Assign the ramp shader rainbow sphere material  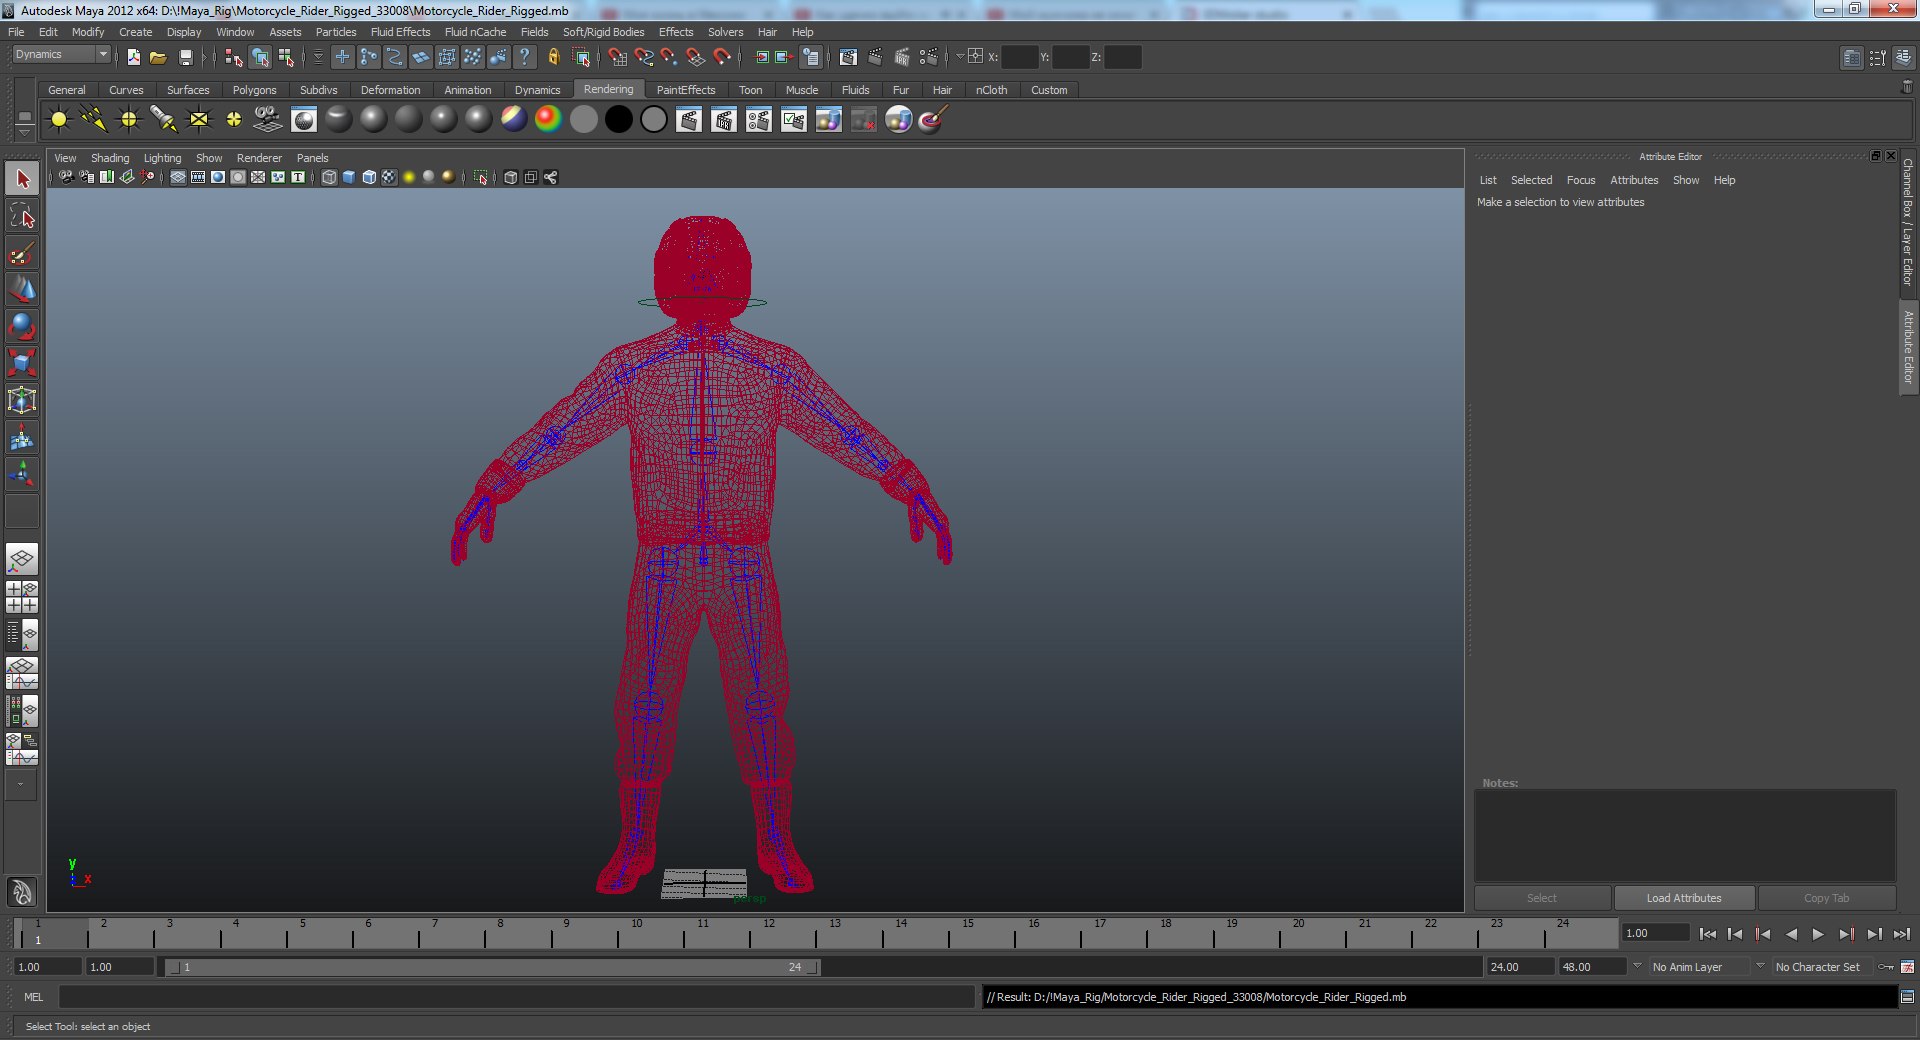(548, 120)
